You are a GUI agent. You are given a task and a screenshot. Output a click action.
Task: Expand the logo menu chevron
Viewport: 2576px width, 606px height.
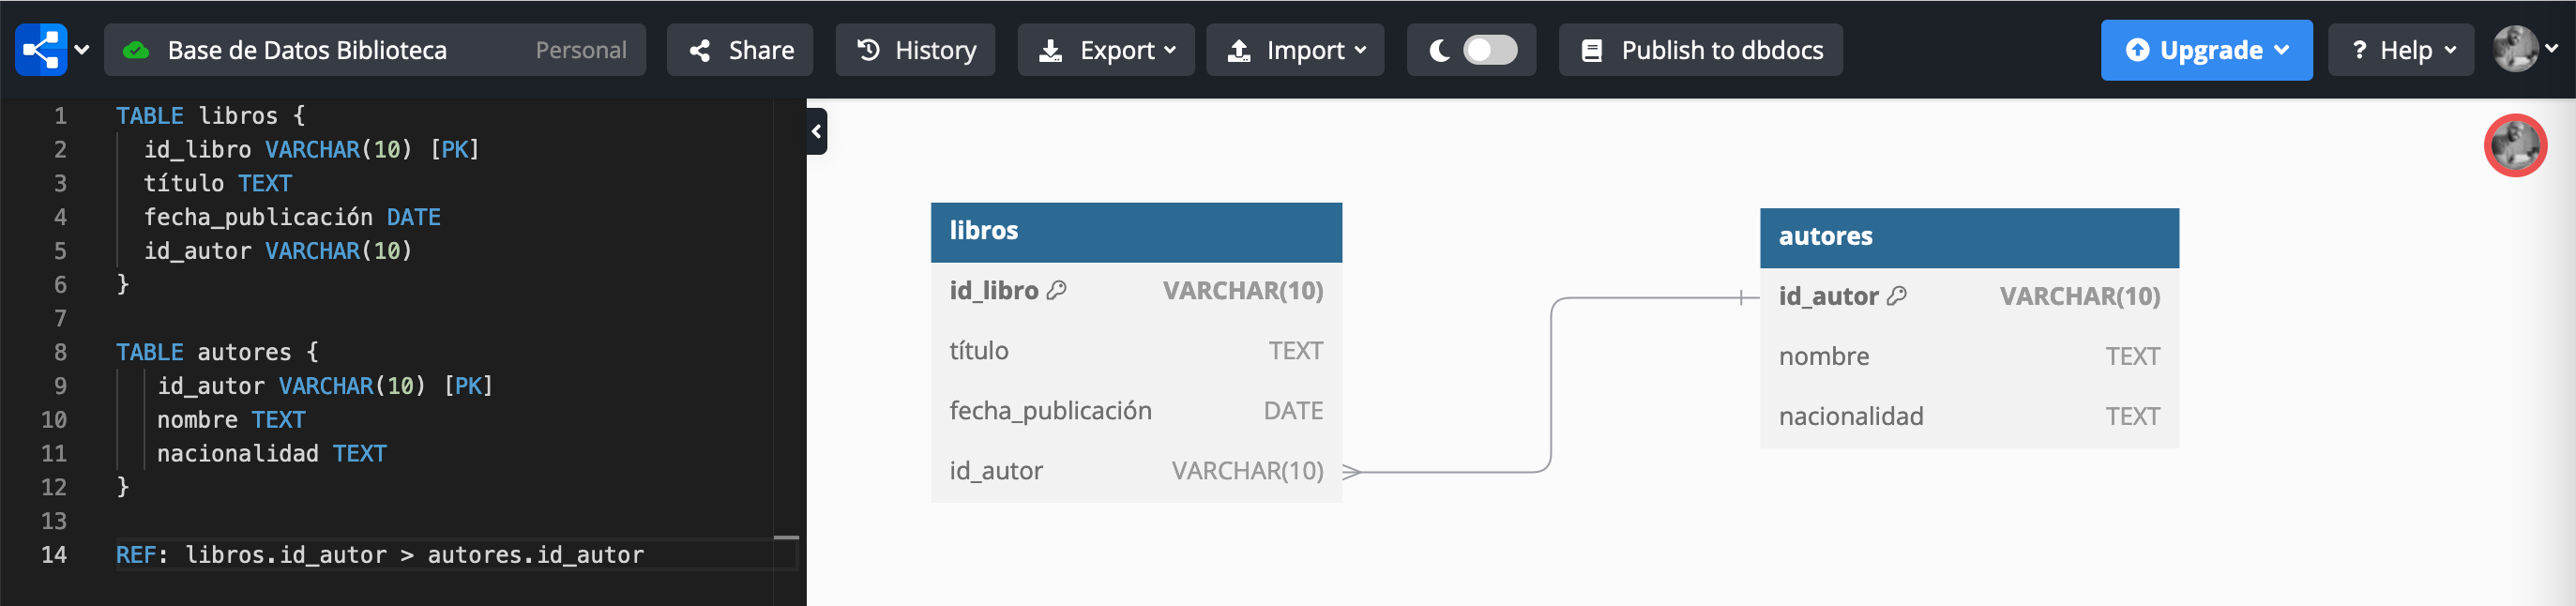coord(82,50)
